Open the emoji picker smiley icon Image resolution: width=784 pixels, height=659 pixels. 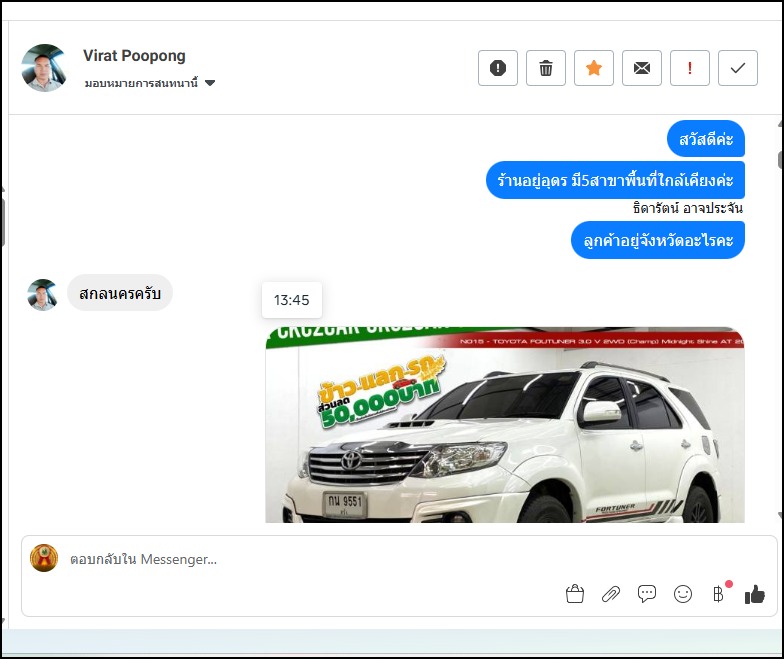point(682,594)
